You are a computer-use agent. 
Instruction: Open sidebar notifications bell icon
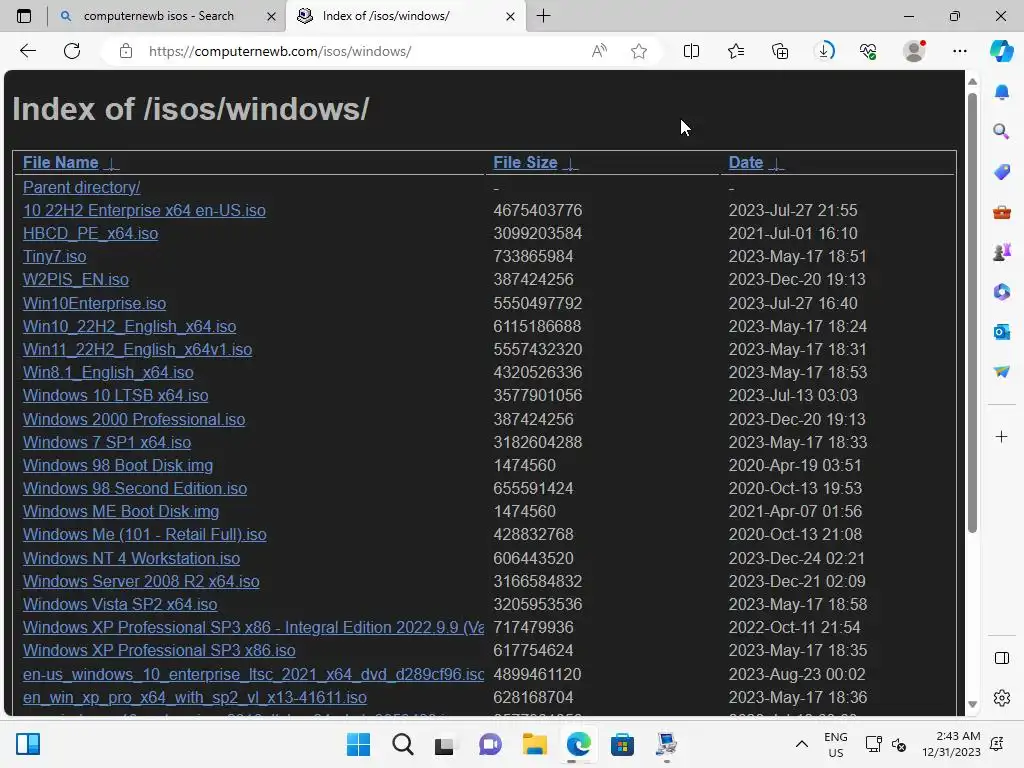[1002, 92]
